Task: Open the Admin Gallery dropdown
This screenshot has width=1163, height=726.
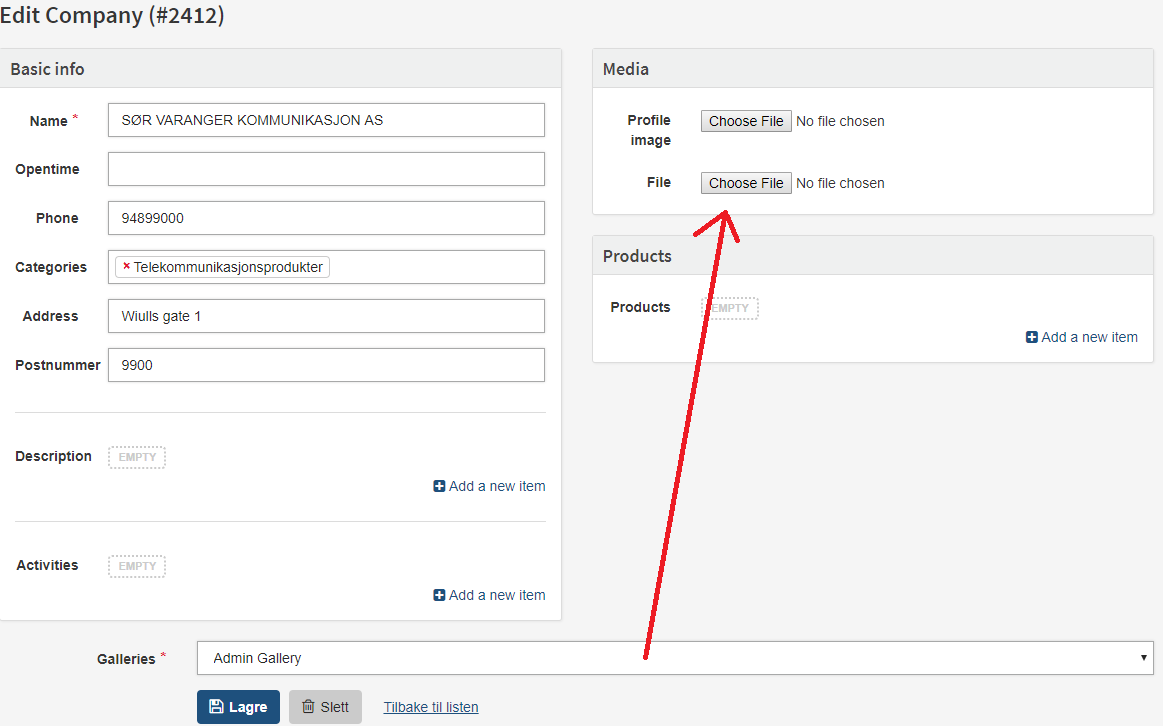Action: click(670, 658)
